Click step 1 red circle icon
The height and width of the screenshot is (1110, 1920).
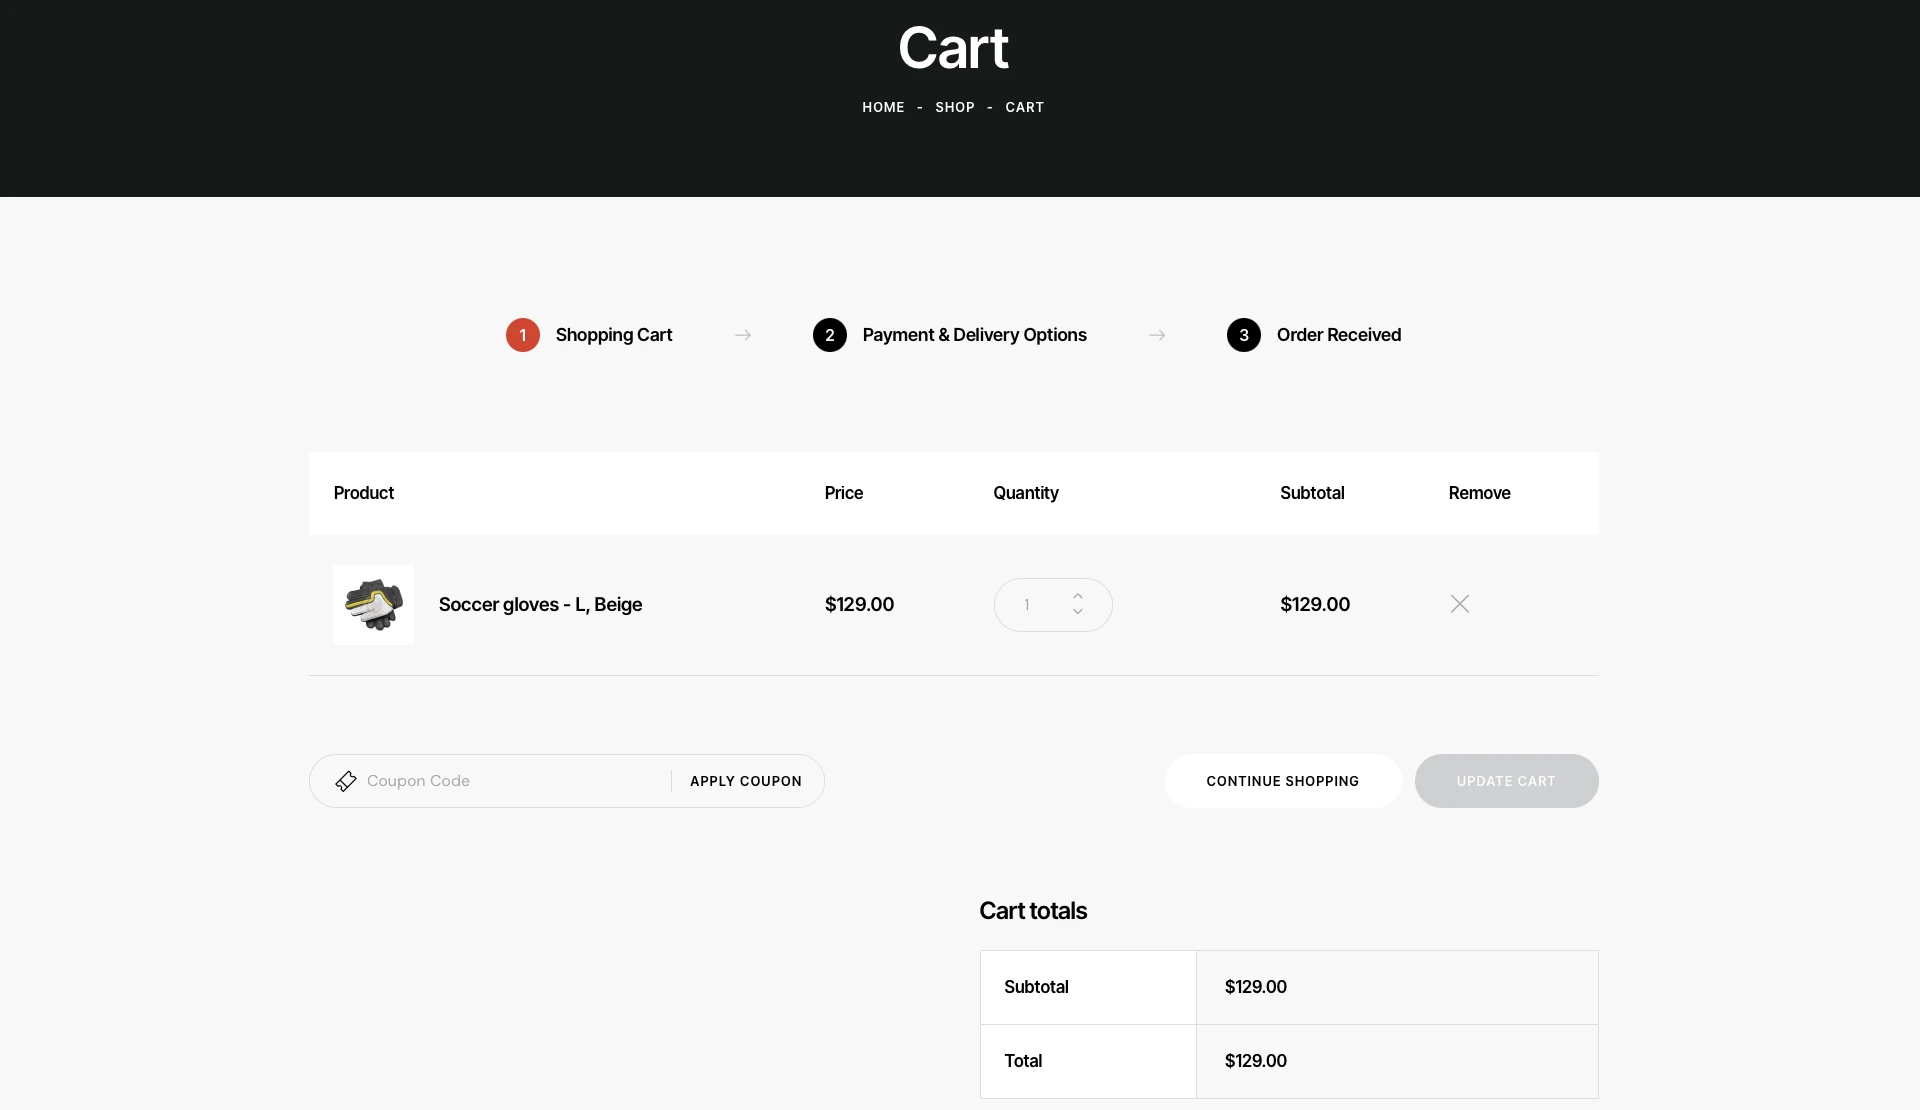(x=522, y=335)
